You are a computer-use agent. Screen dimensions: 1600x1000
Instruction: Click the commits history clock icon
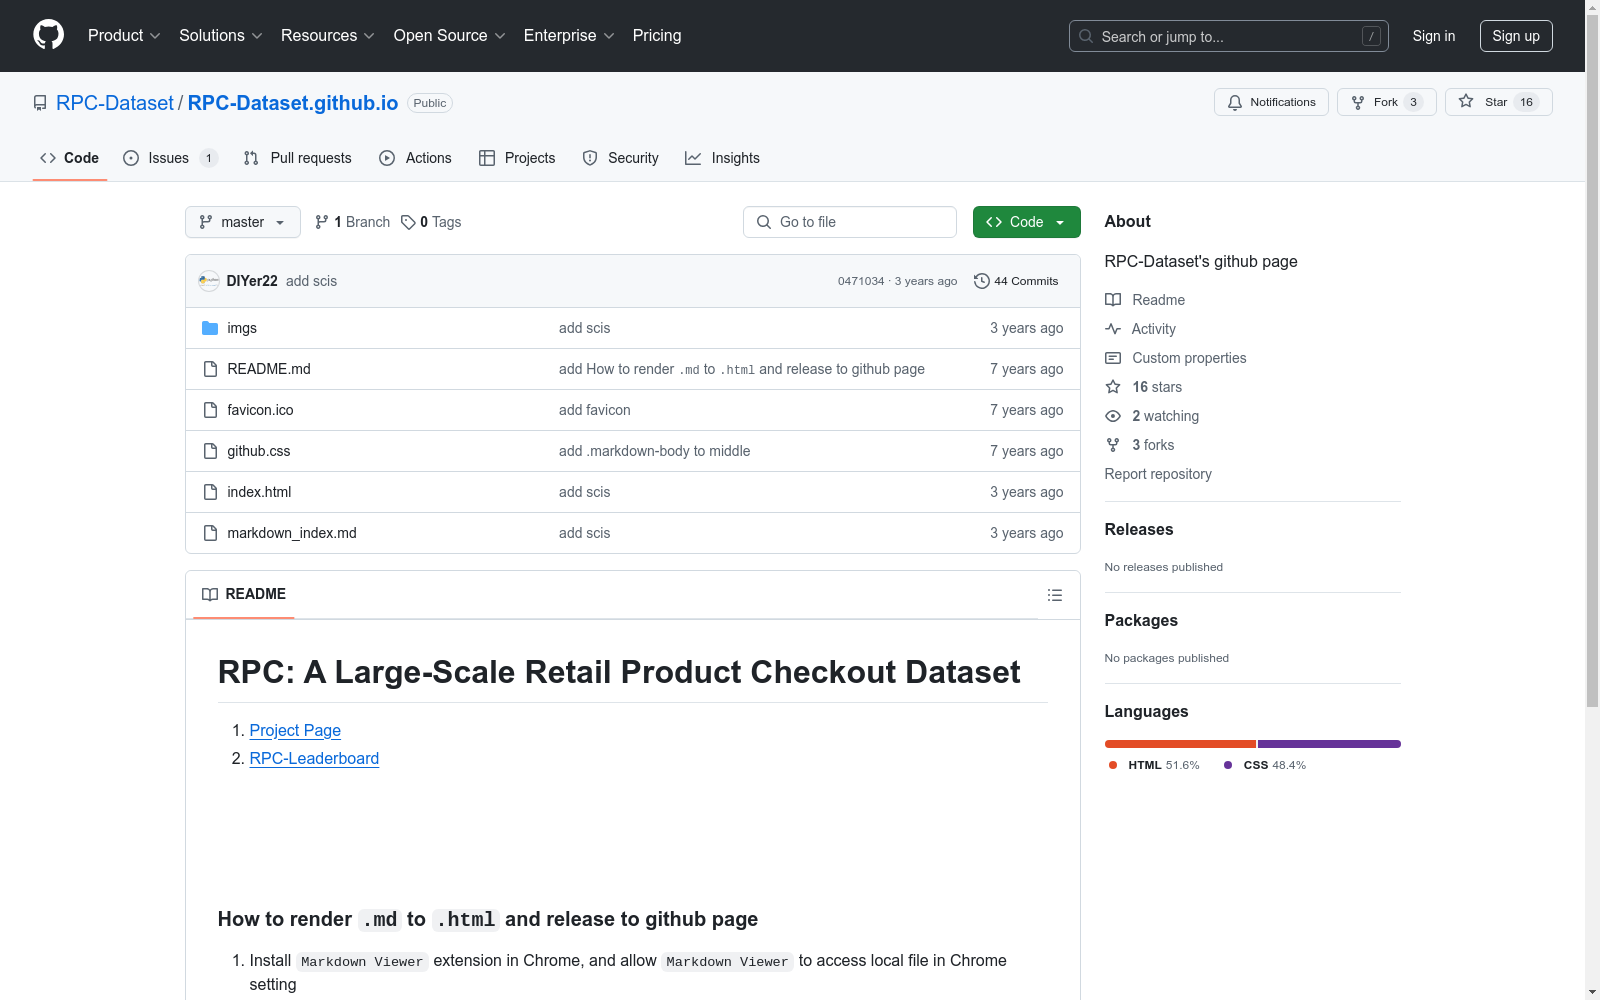(982, 281)
